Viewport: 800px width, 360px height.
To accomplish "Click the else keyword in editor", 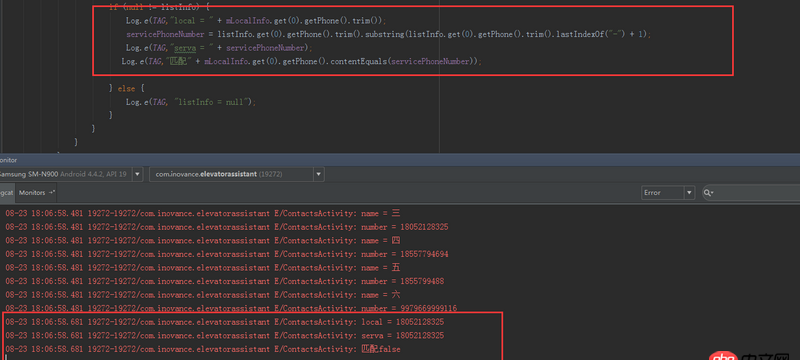I will [x=126, y=89].
